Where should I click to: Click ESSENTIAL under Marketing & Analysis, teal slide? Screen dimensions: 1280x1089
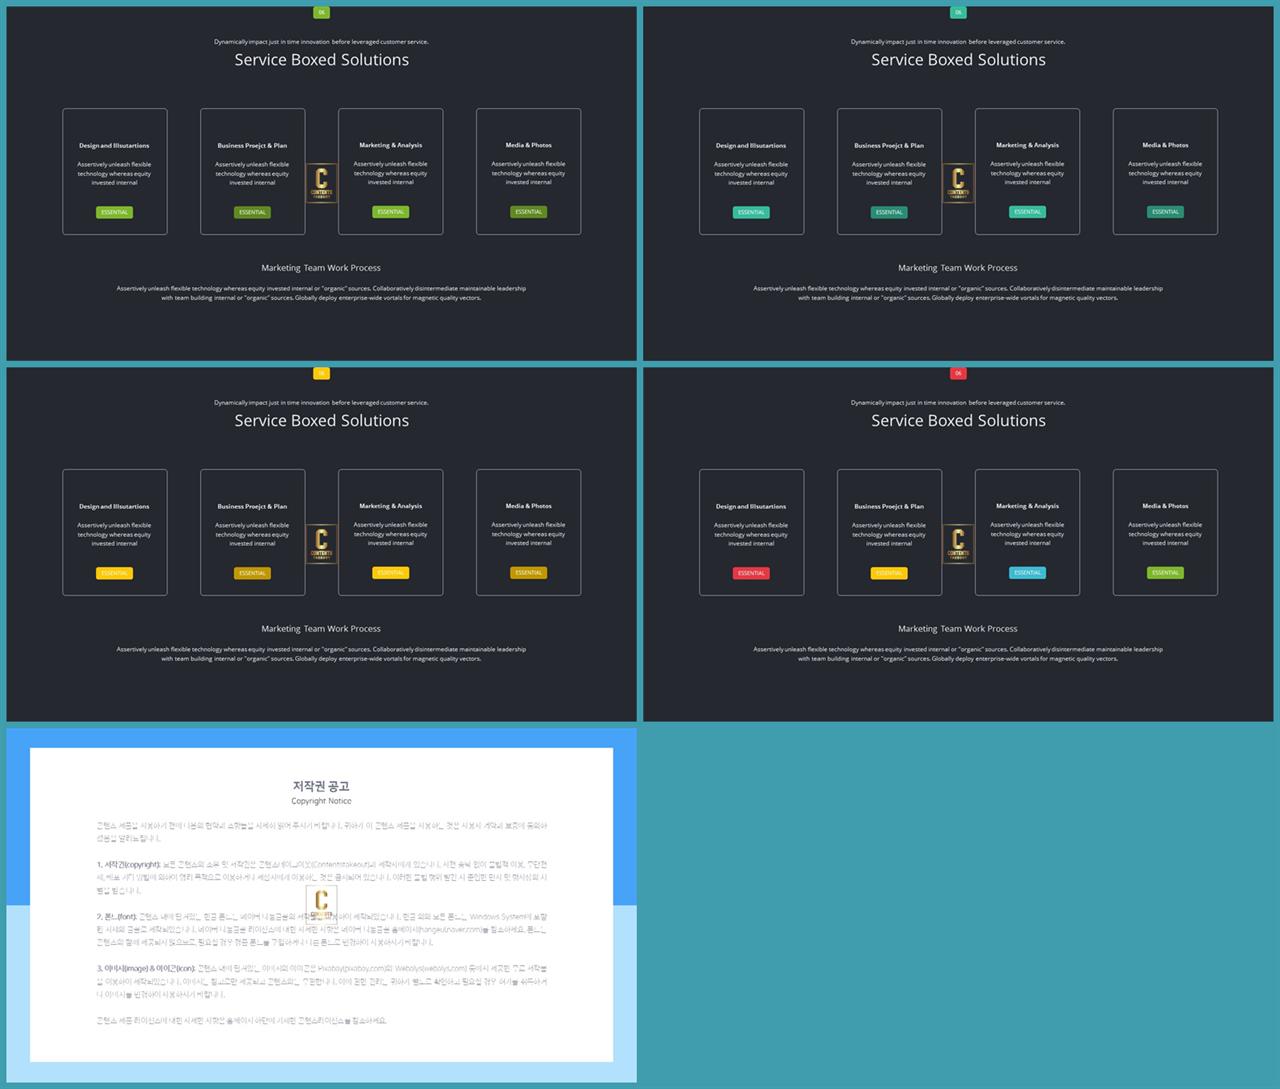click(x=1027, y=212)
